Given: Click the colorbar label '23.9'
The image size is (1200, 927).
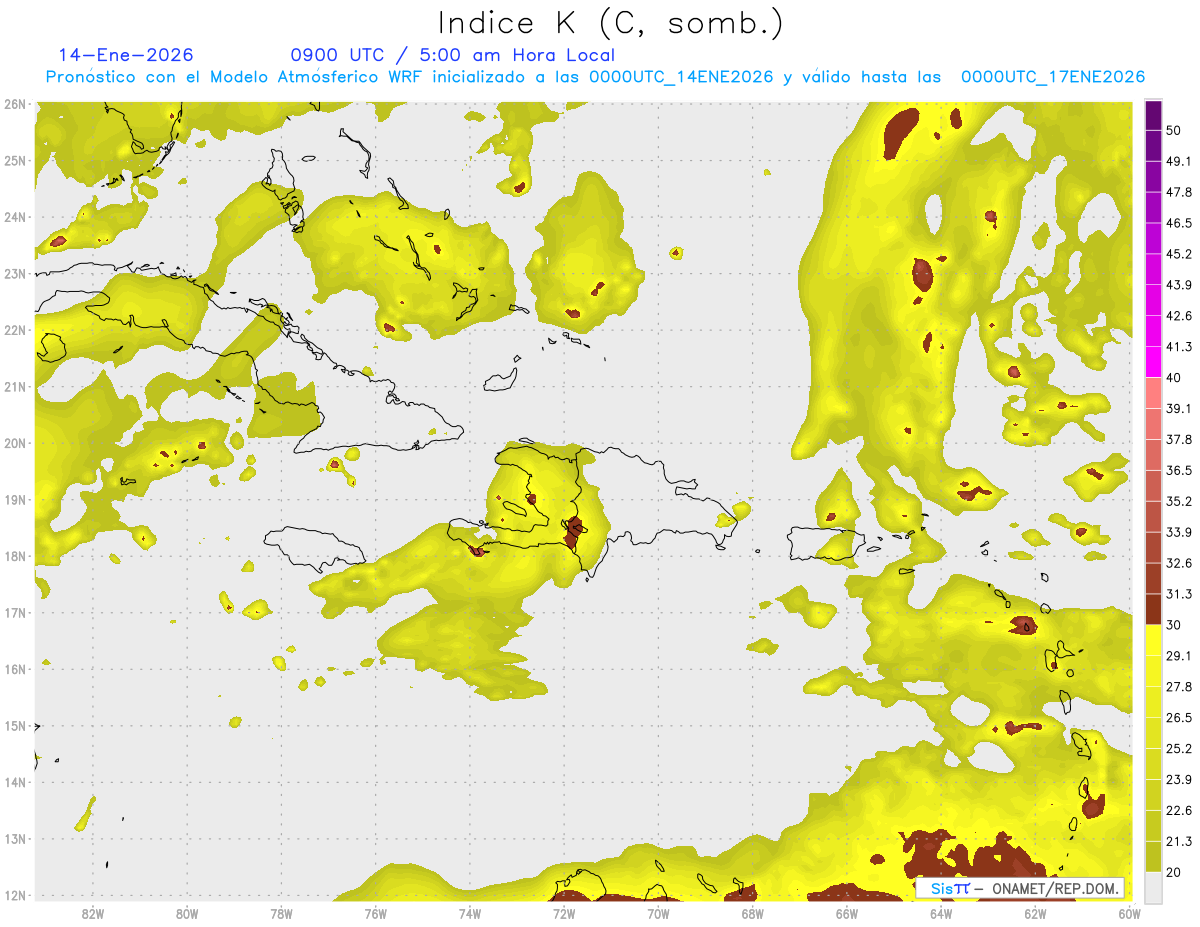Looking at the screenshot, I should [1179, 779].
